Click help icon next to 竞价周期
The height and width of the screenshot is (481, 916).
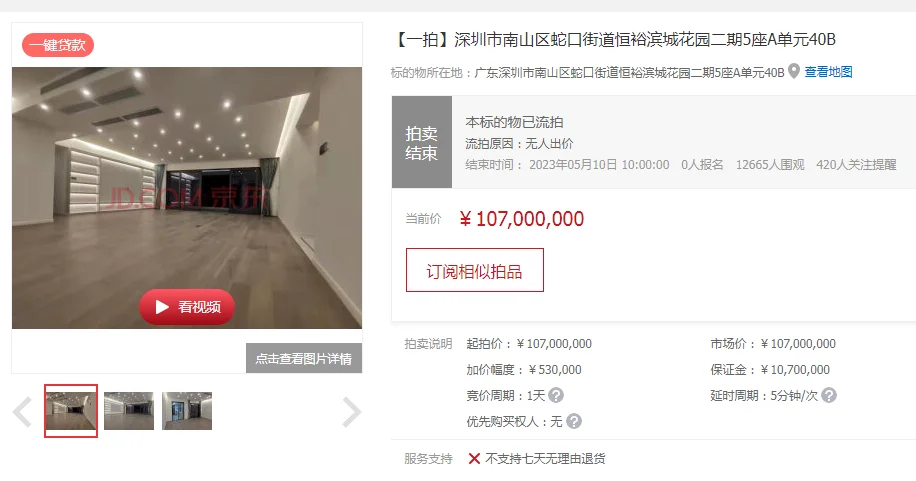(556, 396)
